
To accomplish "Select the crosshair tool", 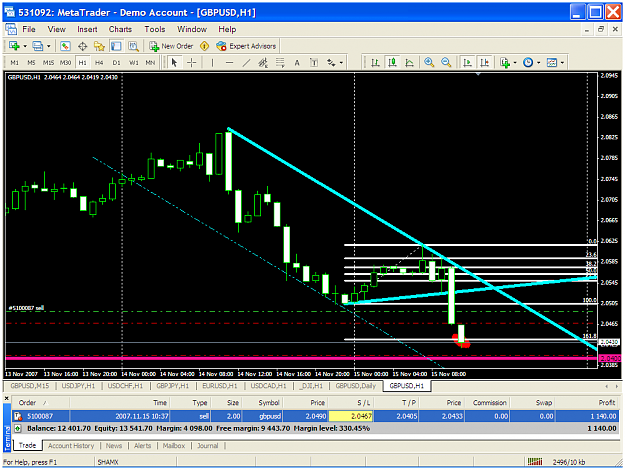I will 192,63.
